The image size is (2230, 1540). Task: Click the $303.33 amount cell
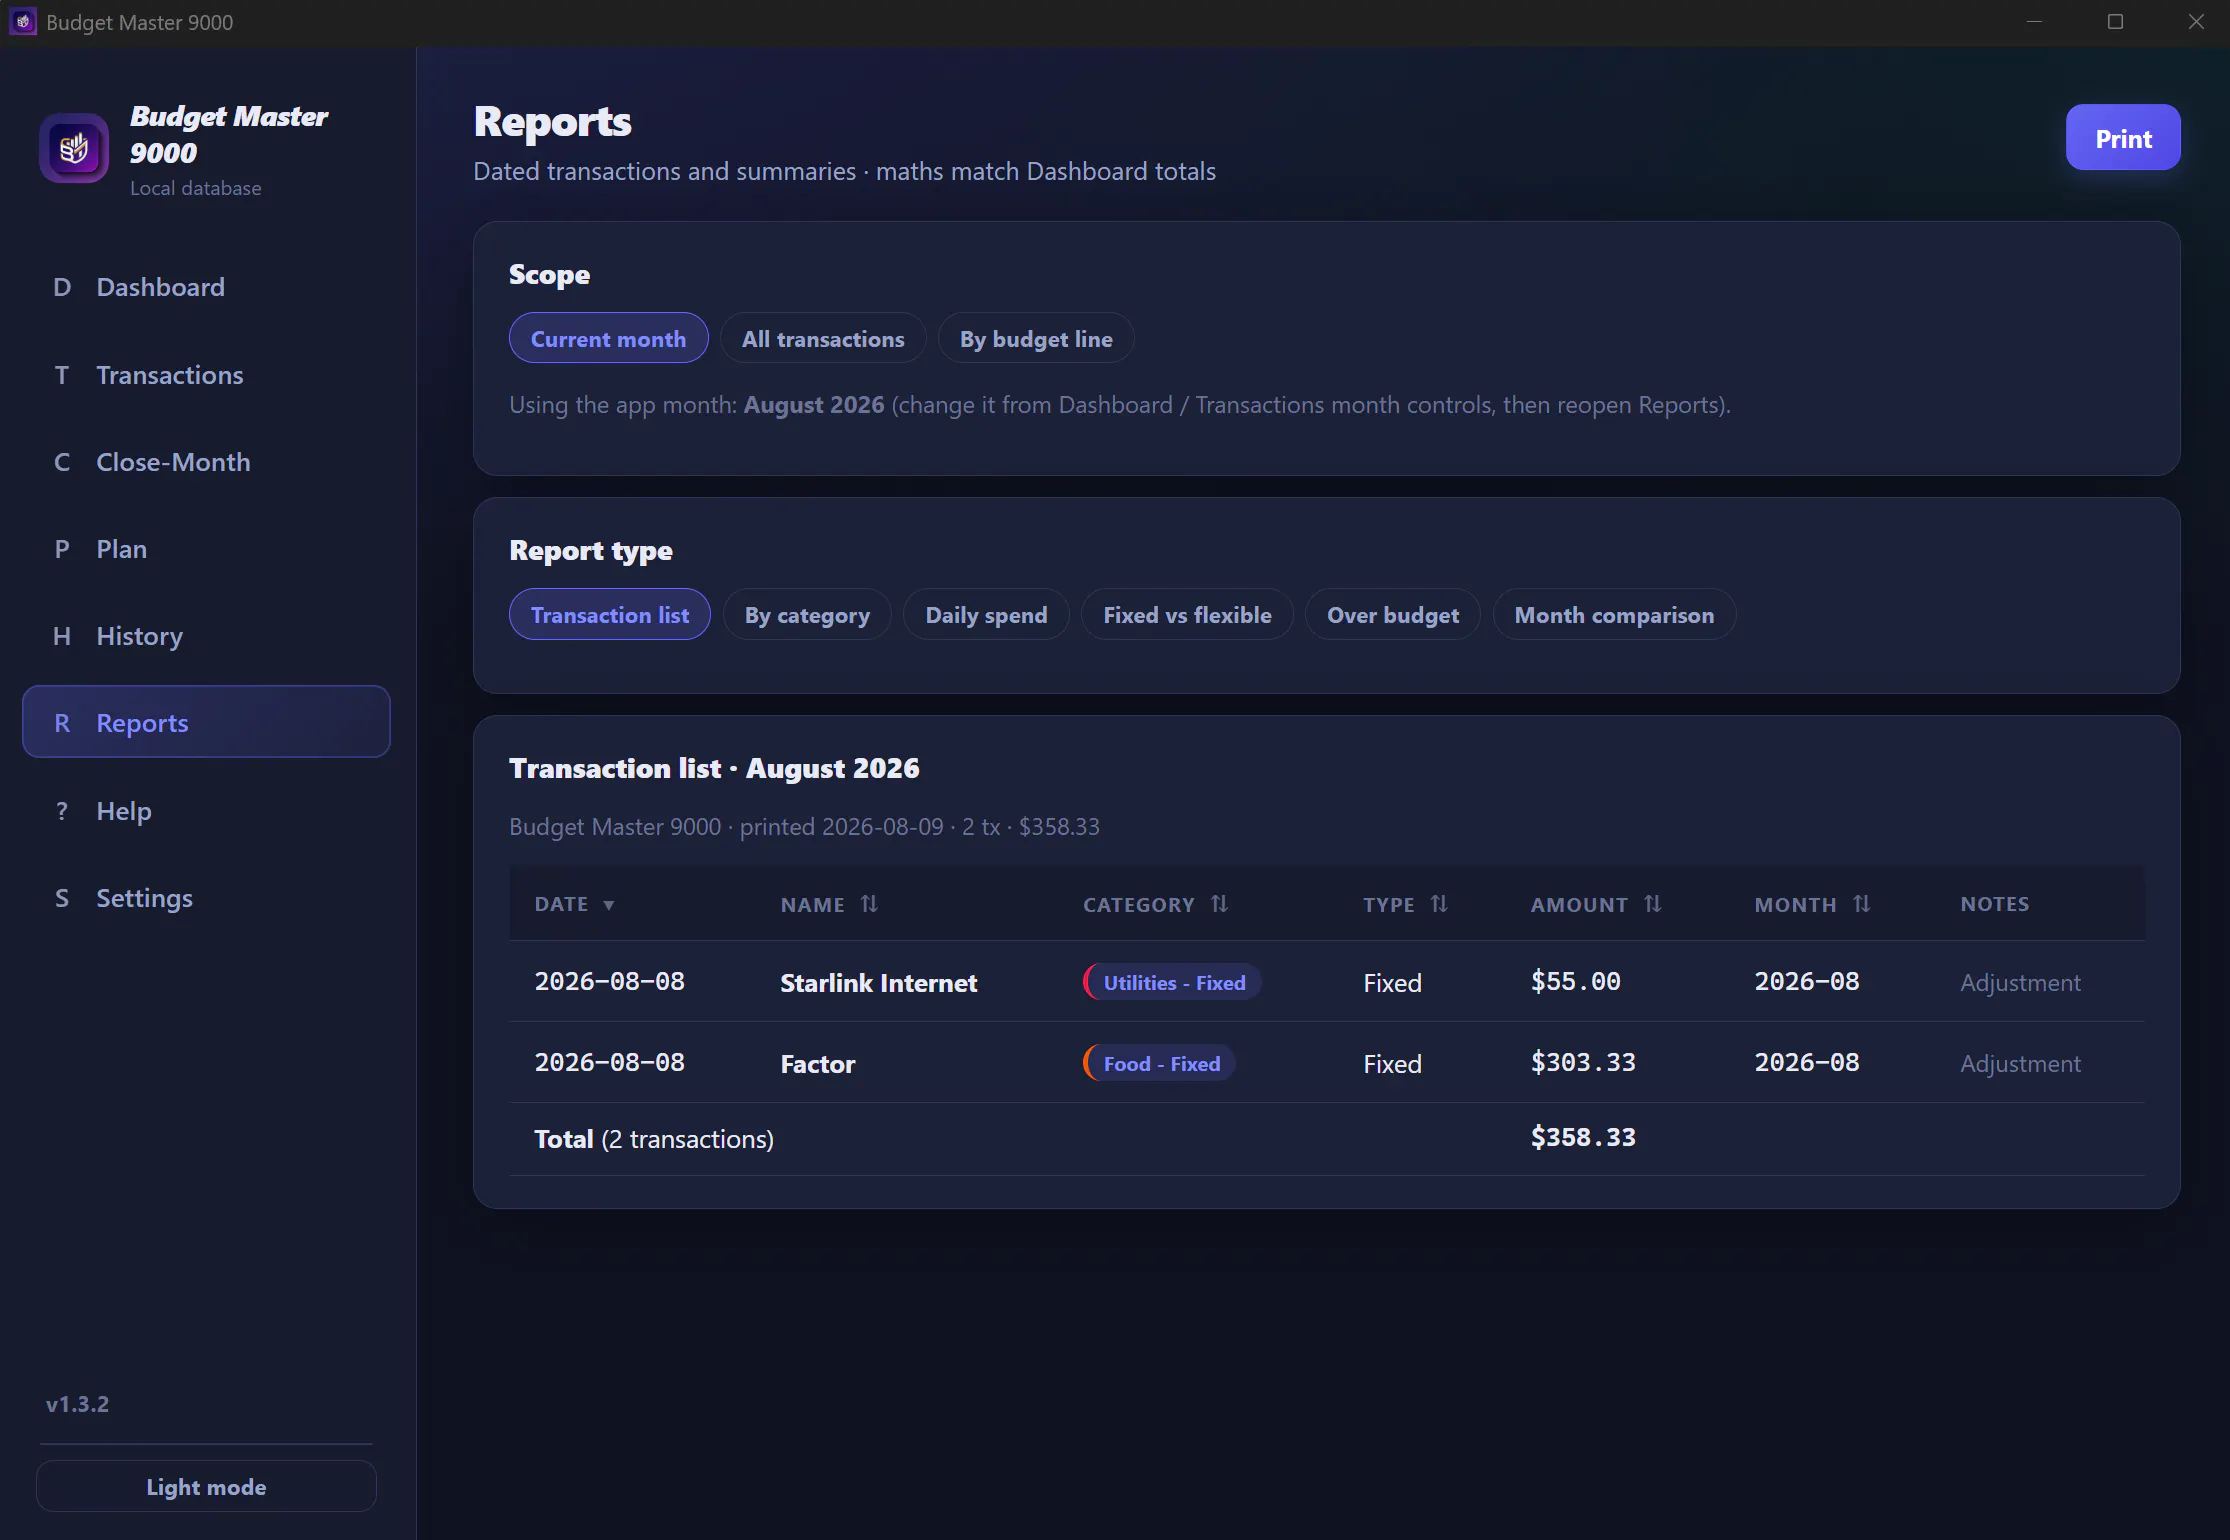(x=1583, y=1063)
